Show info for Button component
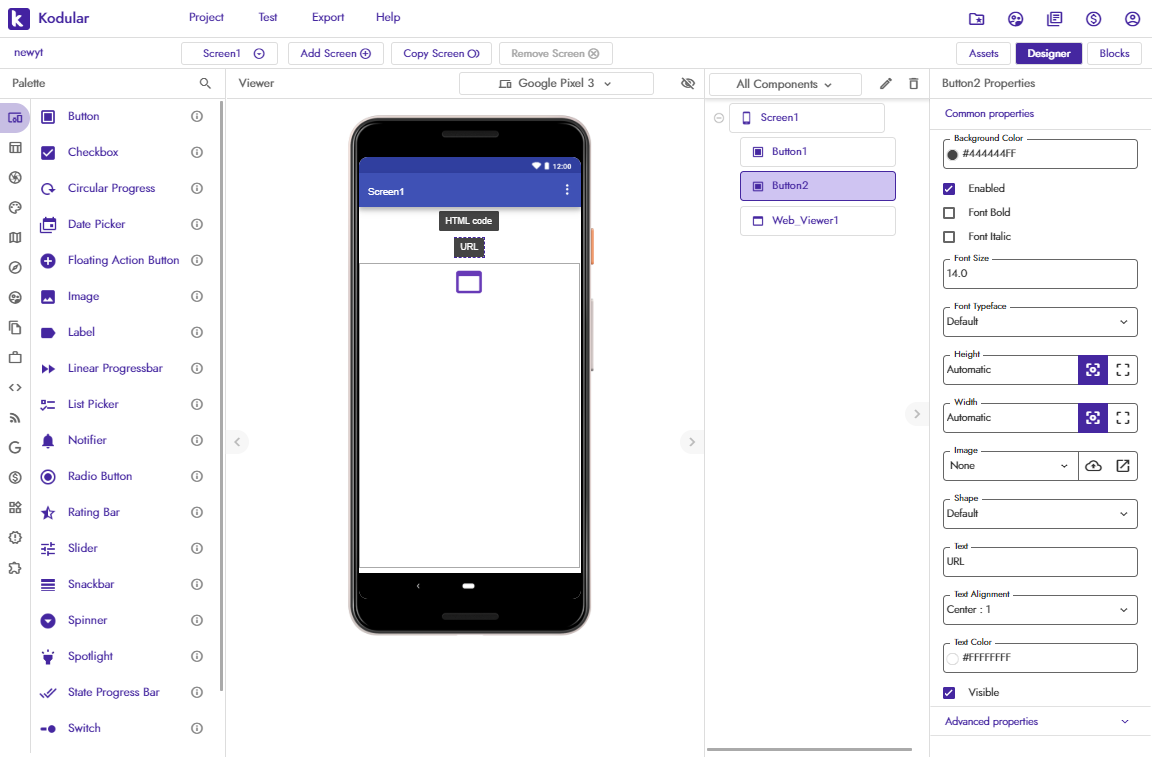 pos(197,116)
